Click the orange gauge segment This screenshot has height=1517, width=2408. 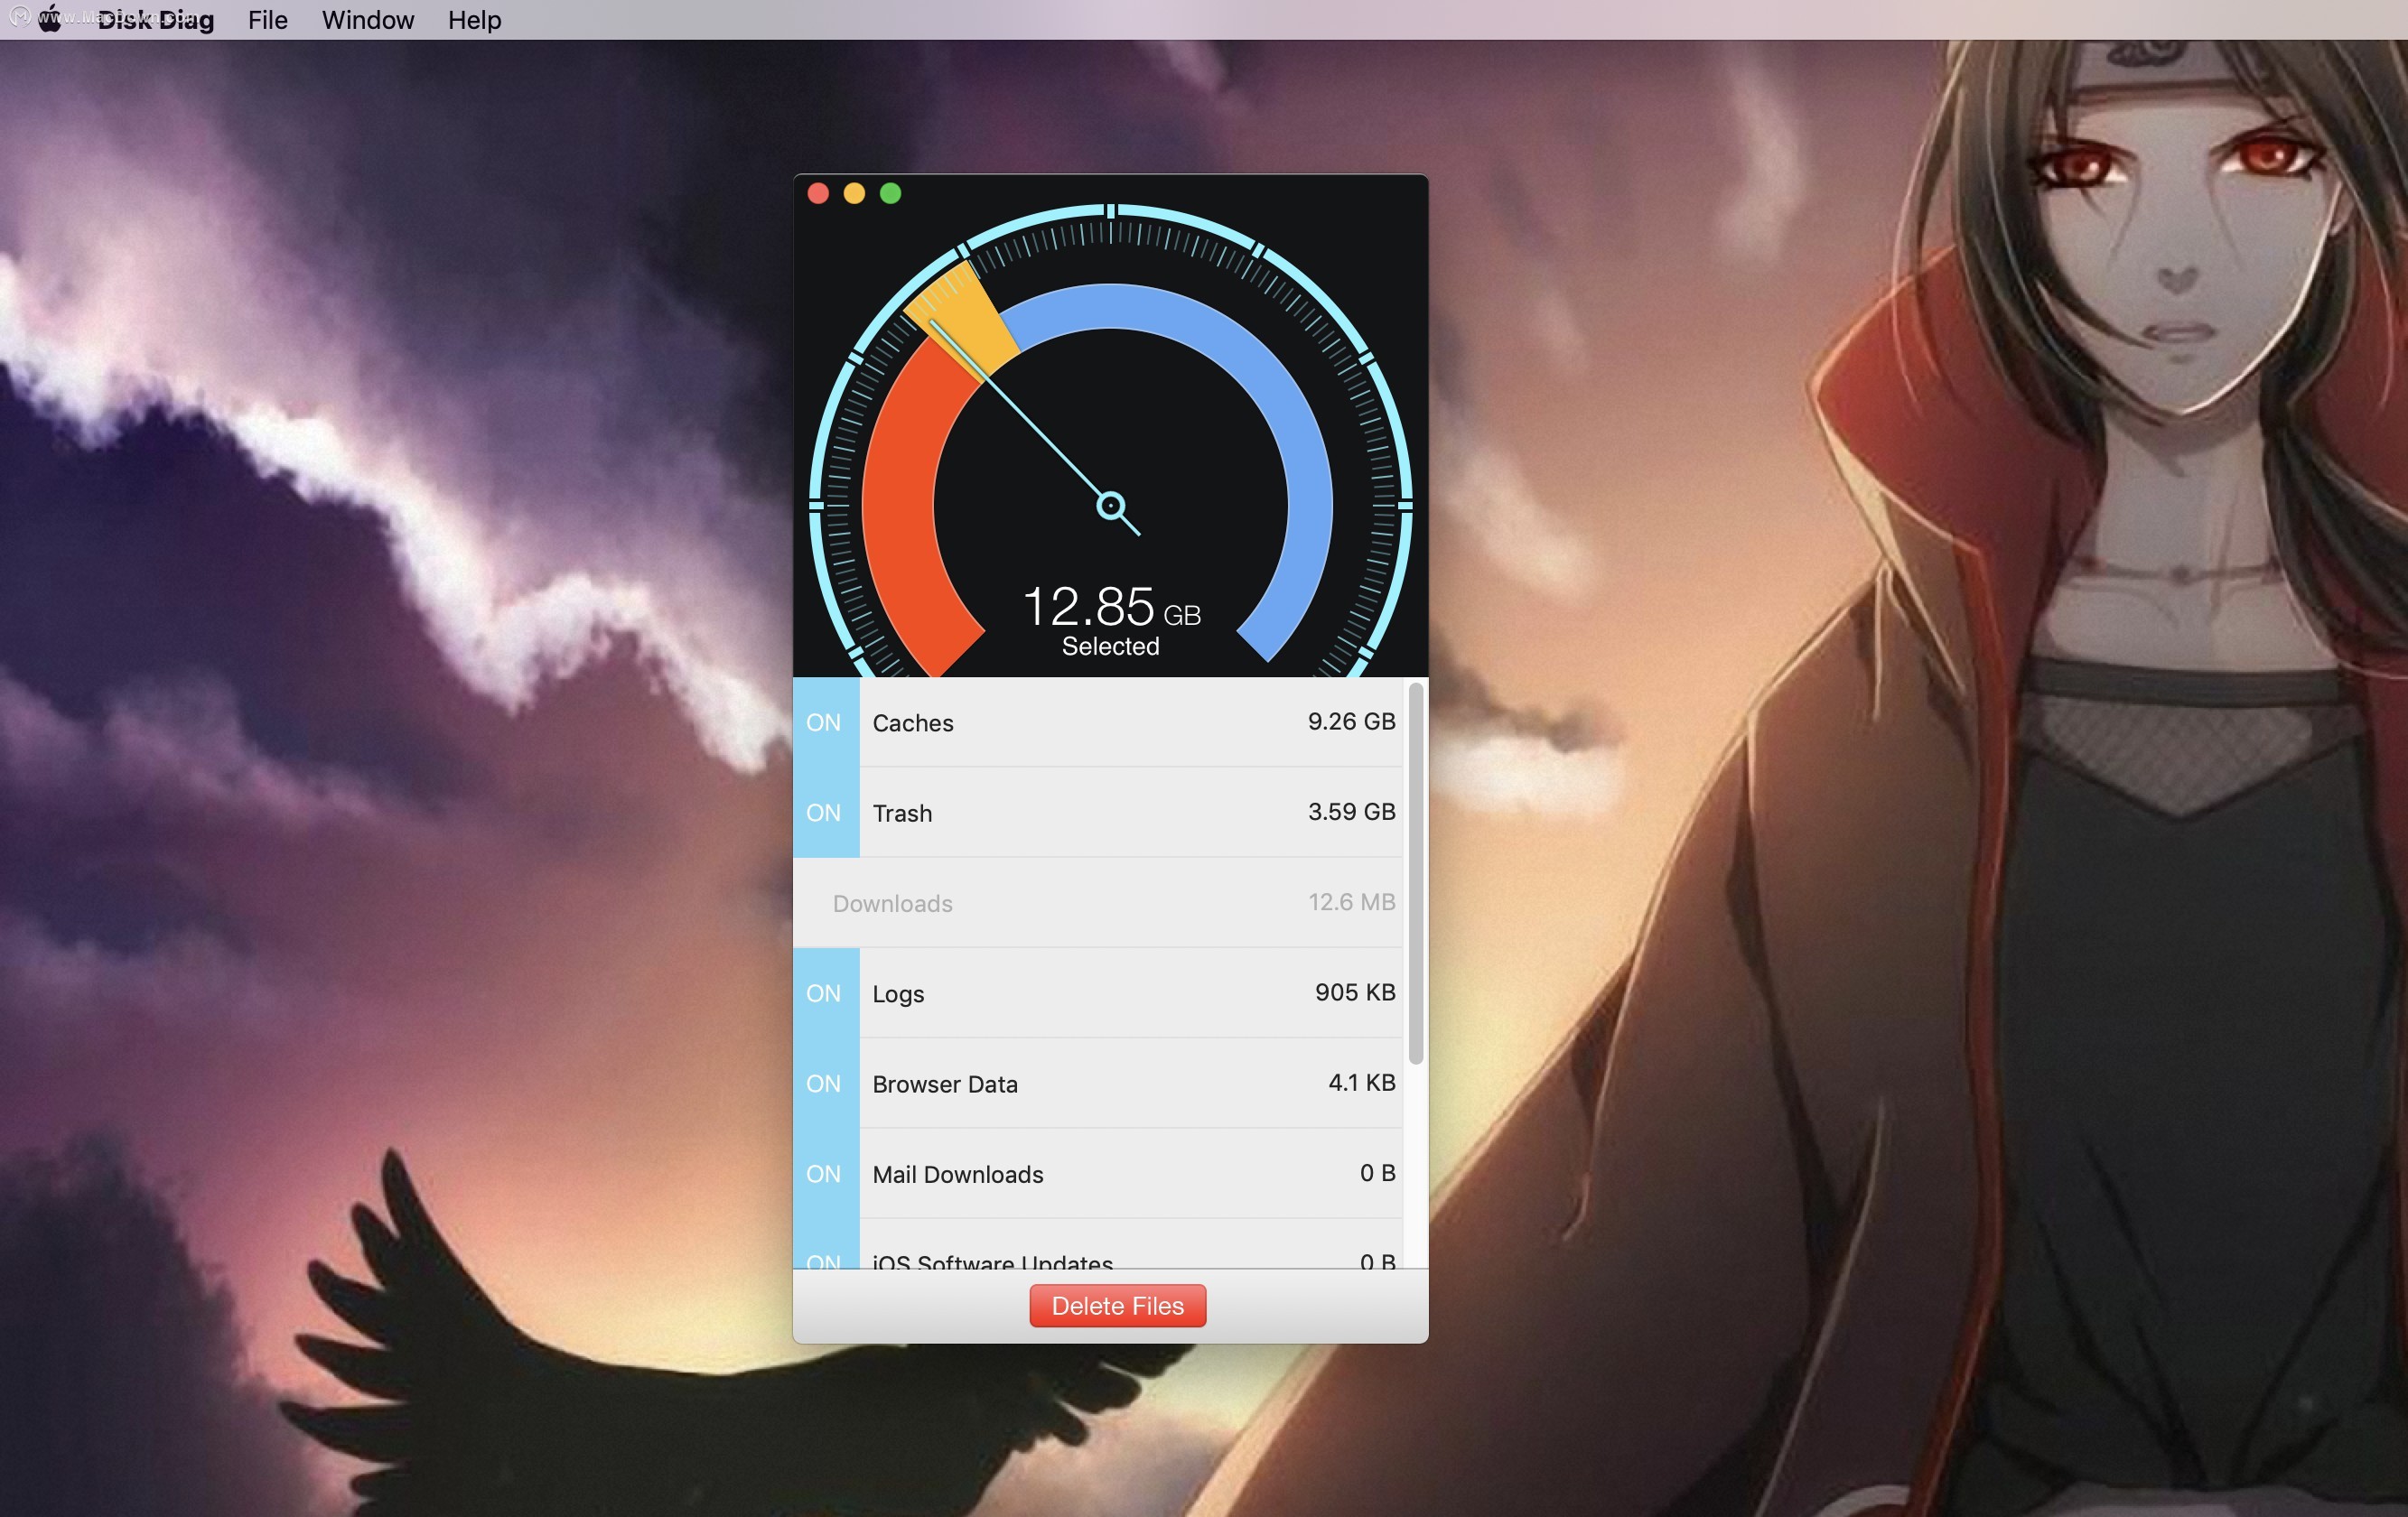pos(962,318)
